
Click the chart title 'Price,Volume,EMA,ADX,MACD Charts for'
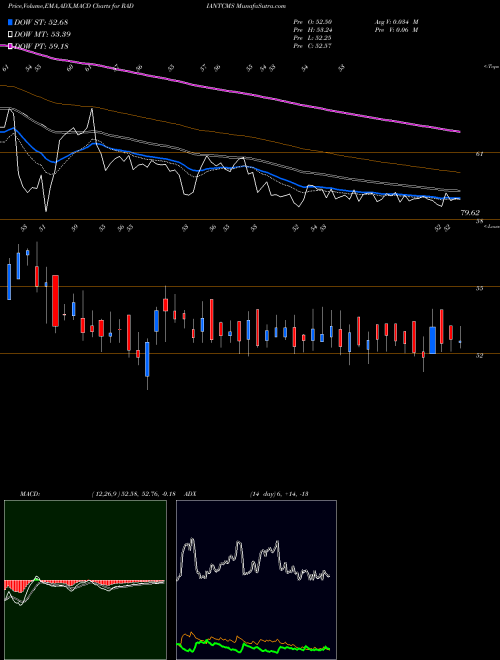pyautogui.click(x=66, y=6)
